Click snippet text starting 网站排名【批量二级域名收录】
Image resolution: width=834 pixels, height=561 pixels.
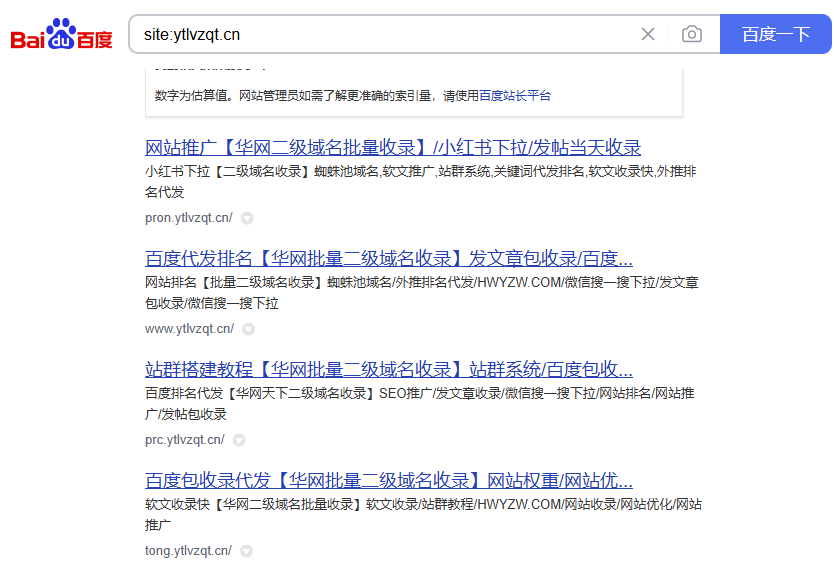[421, 293]
